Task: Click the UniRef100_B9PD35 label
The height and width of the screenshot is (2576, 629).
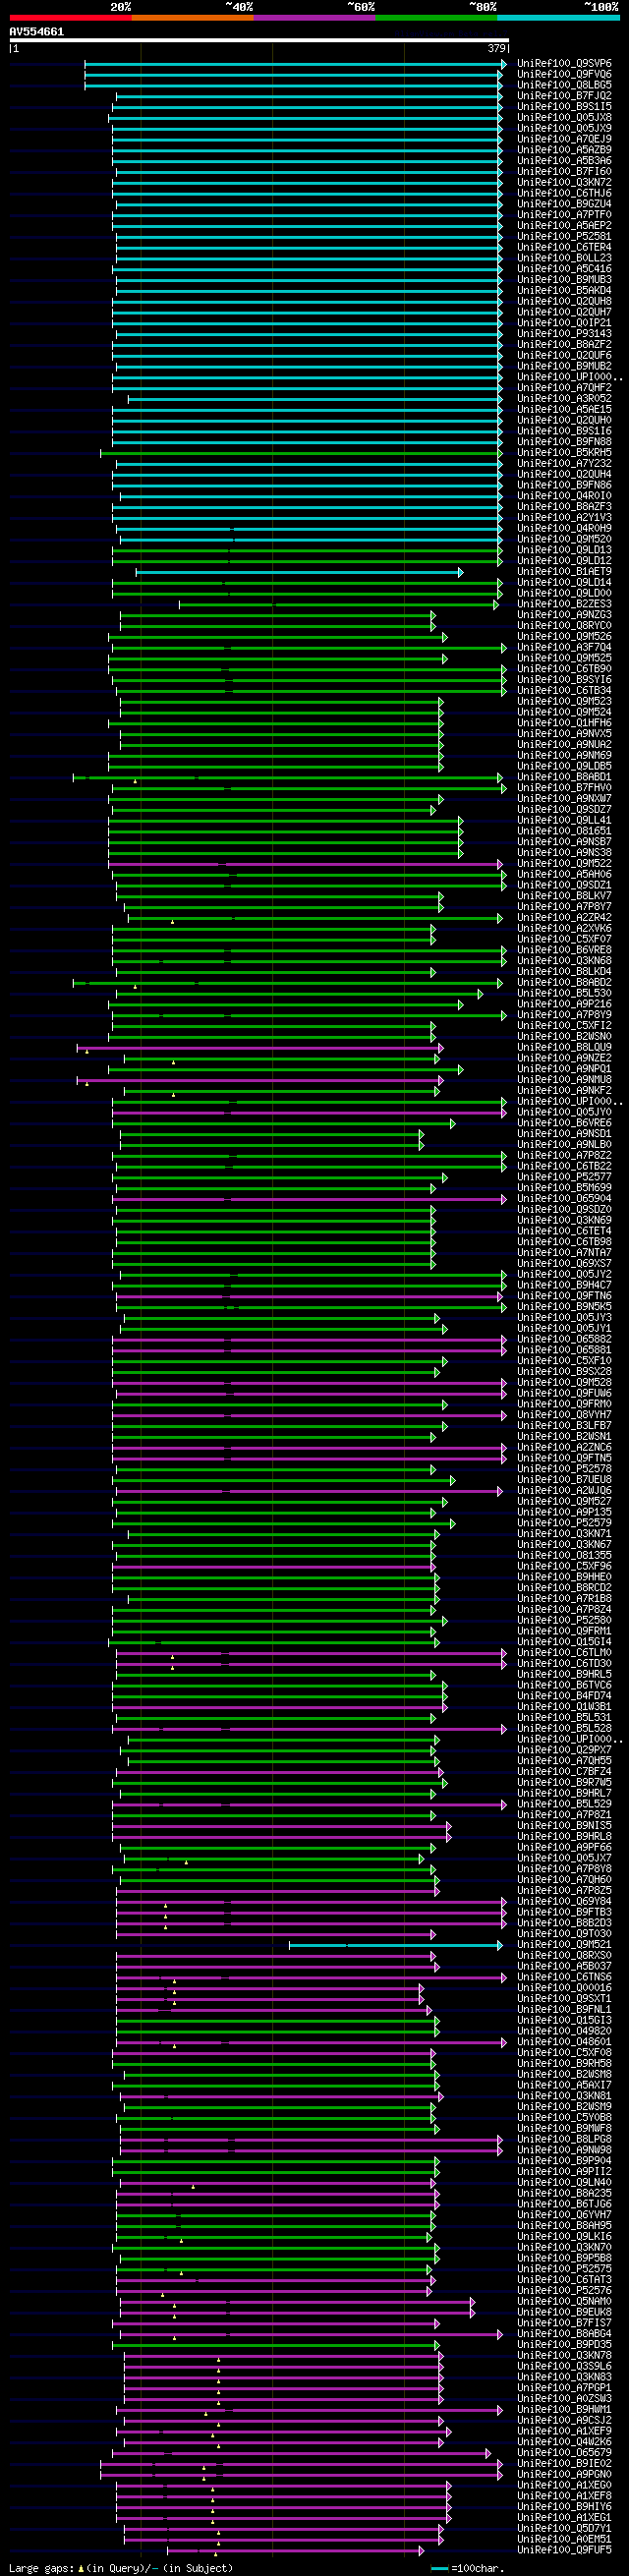Action: pyautogui.click(x=564, y=2345)
